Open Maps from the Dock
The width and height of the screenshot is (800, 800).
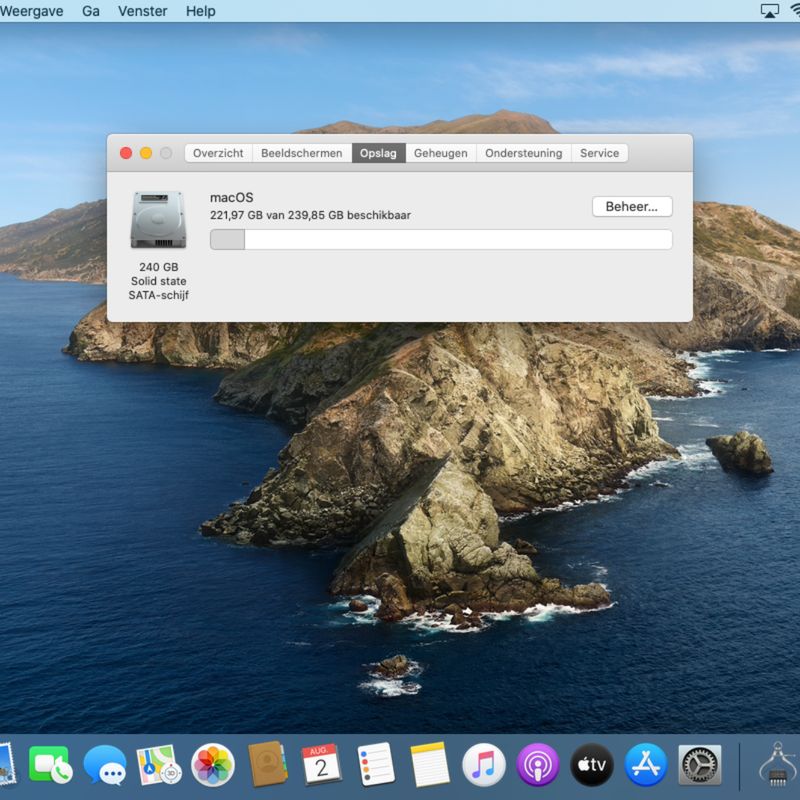coord(159,765)
